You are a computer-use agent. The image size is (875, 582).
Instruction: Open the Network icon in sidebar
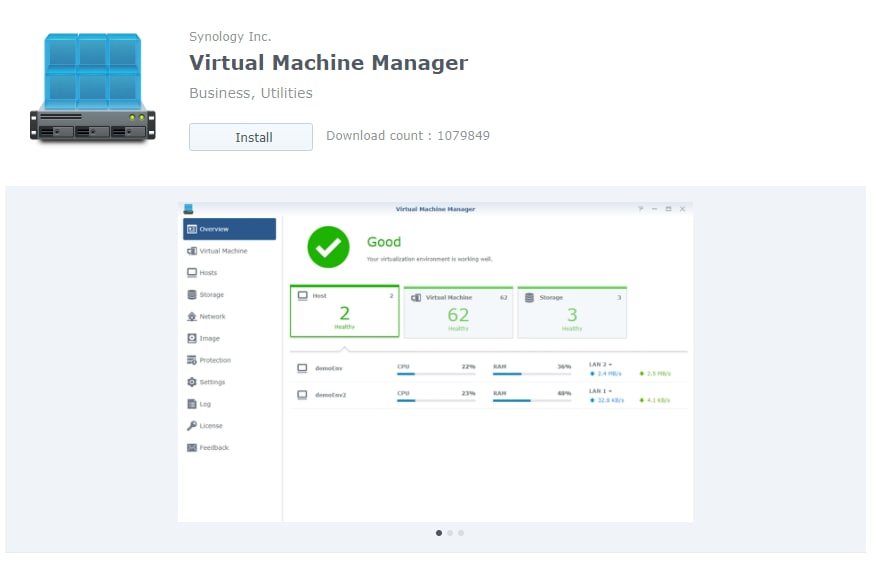pyautogui.click(x=192, y=316)
